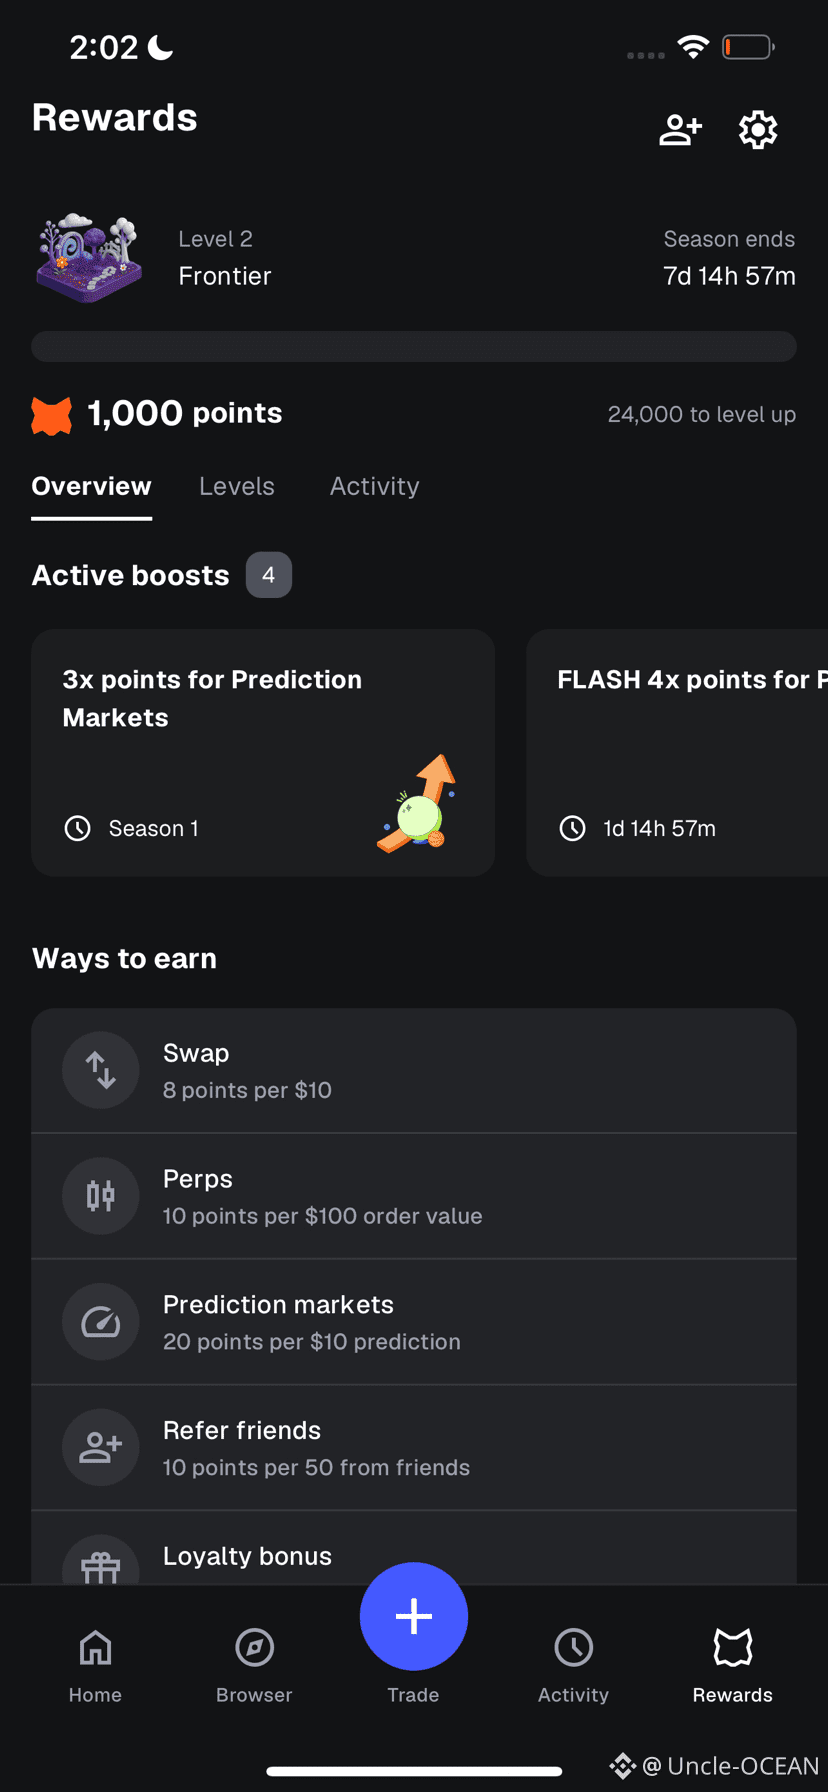Tap the Frontier level island thumbnail
The height and width of the screenshot is (1792, 828).
coord(90,257)
